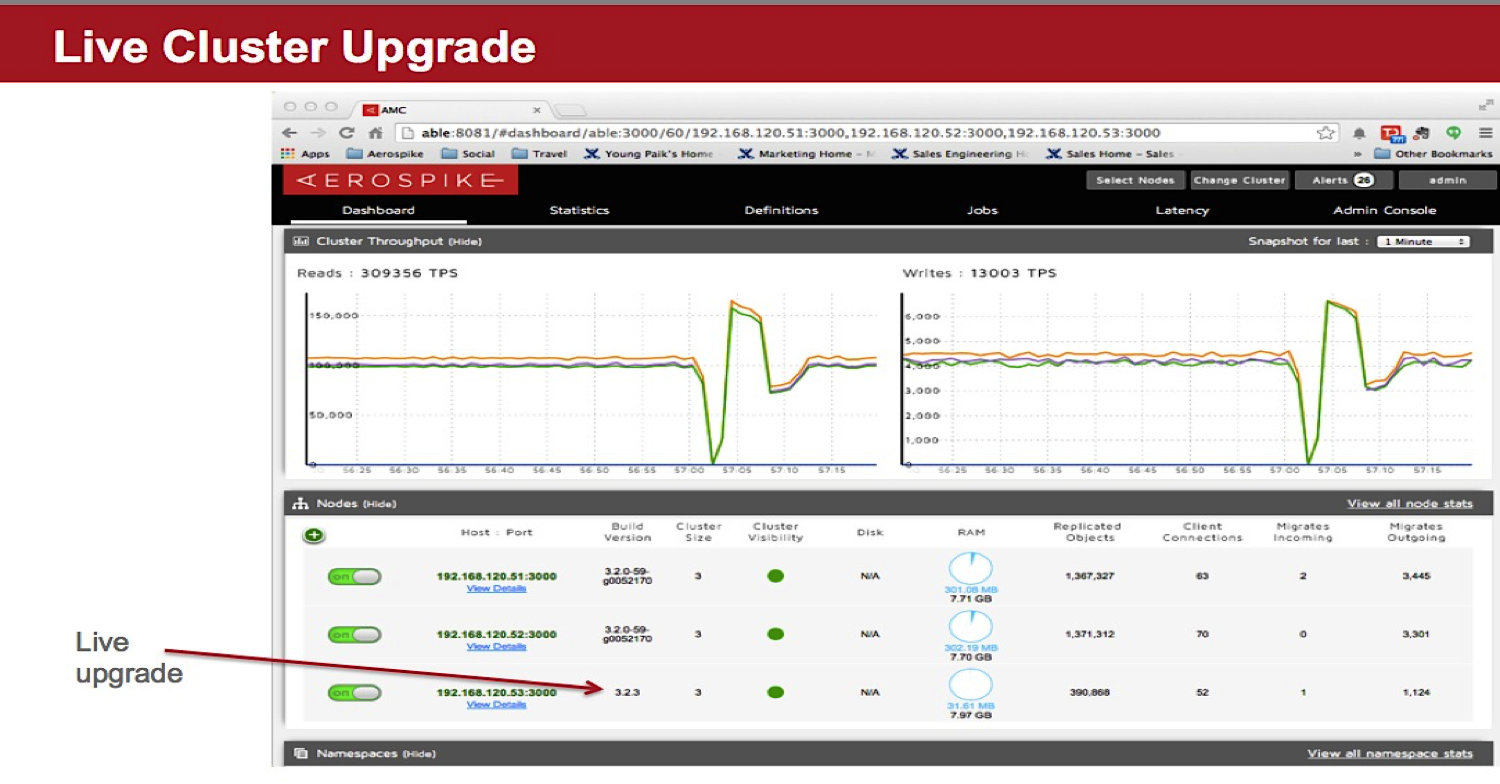The height and width of the screenshot is (784, 1500).
Task: Open the Travel bookmarks folder
Action: click(540, 154)
